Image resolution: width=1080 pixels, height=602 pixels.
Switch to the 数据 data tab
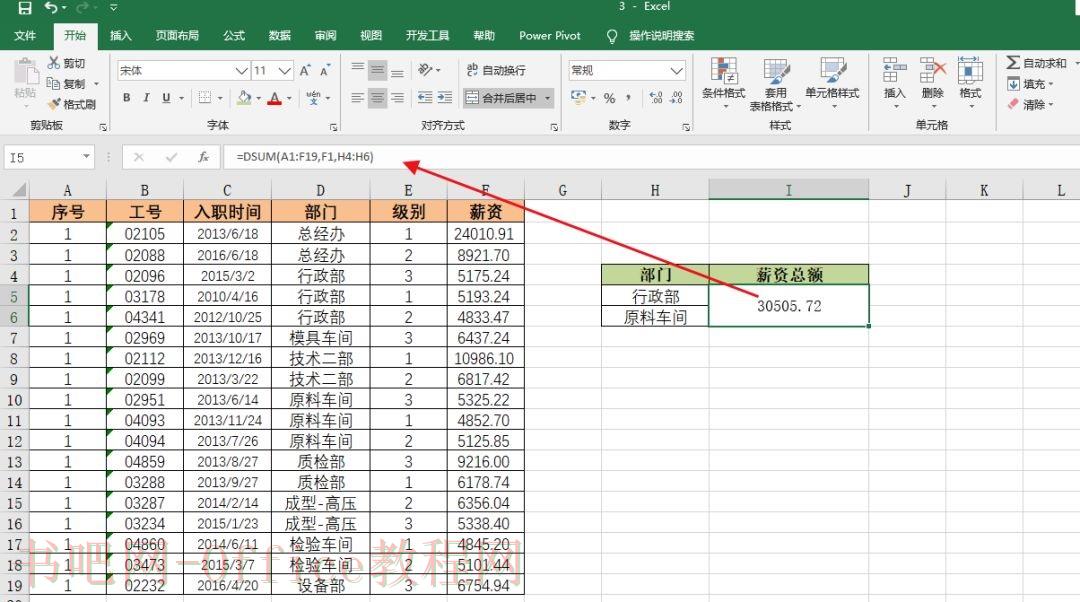[x=280, y=35]
